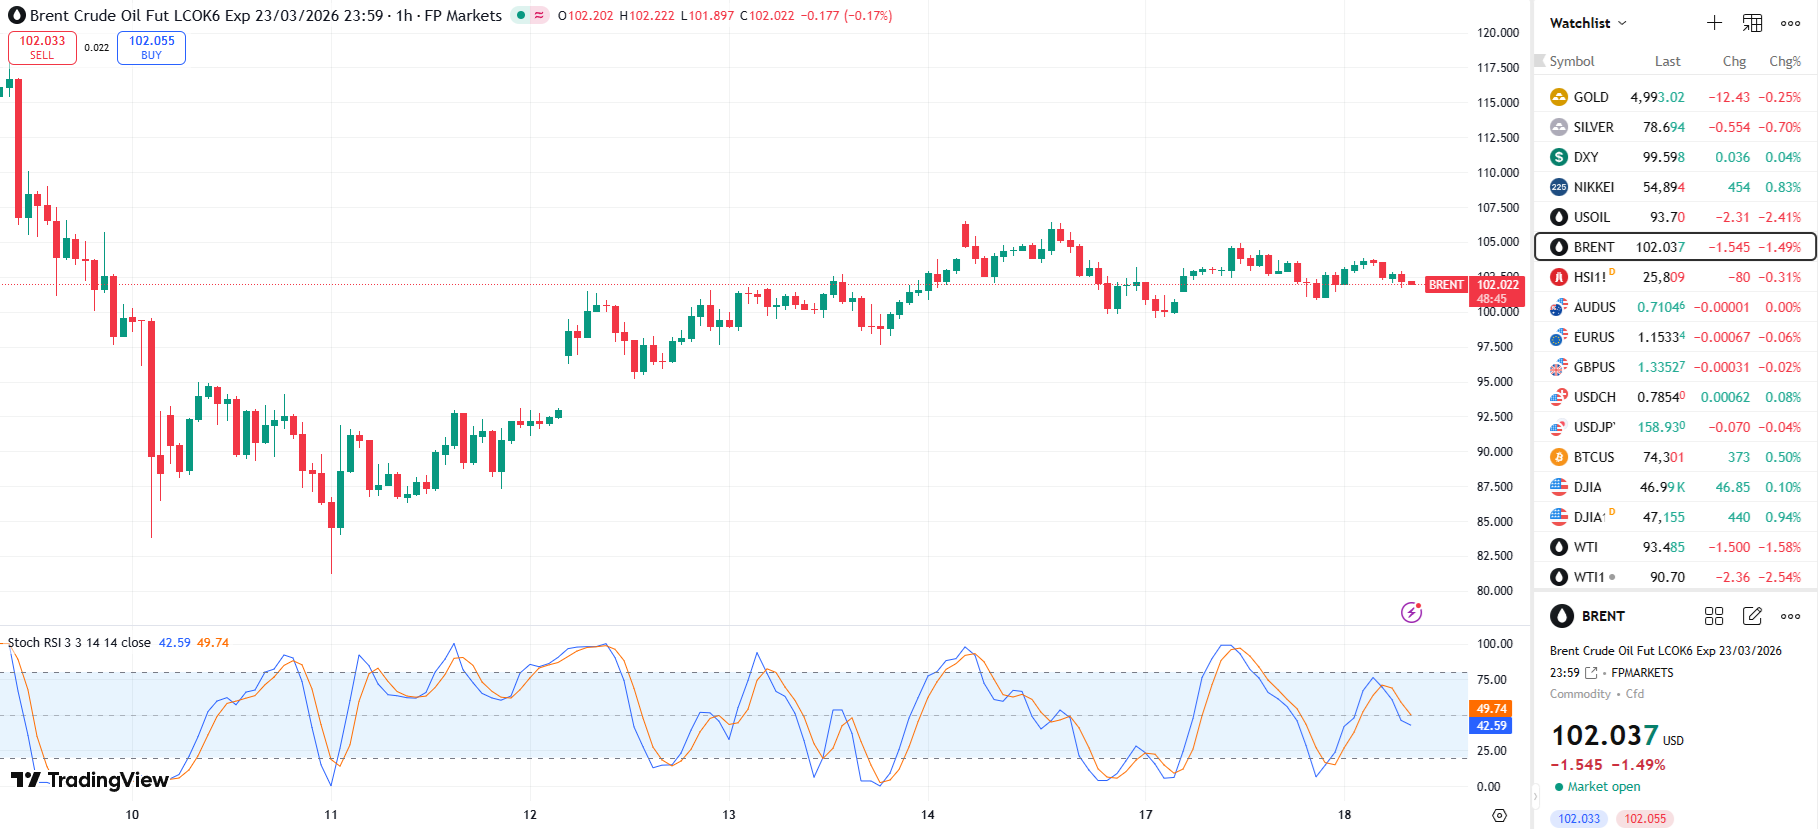Click the green market open status dot
The width and height of the screenshot is (1818, 829).
click(1559, 787)
